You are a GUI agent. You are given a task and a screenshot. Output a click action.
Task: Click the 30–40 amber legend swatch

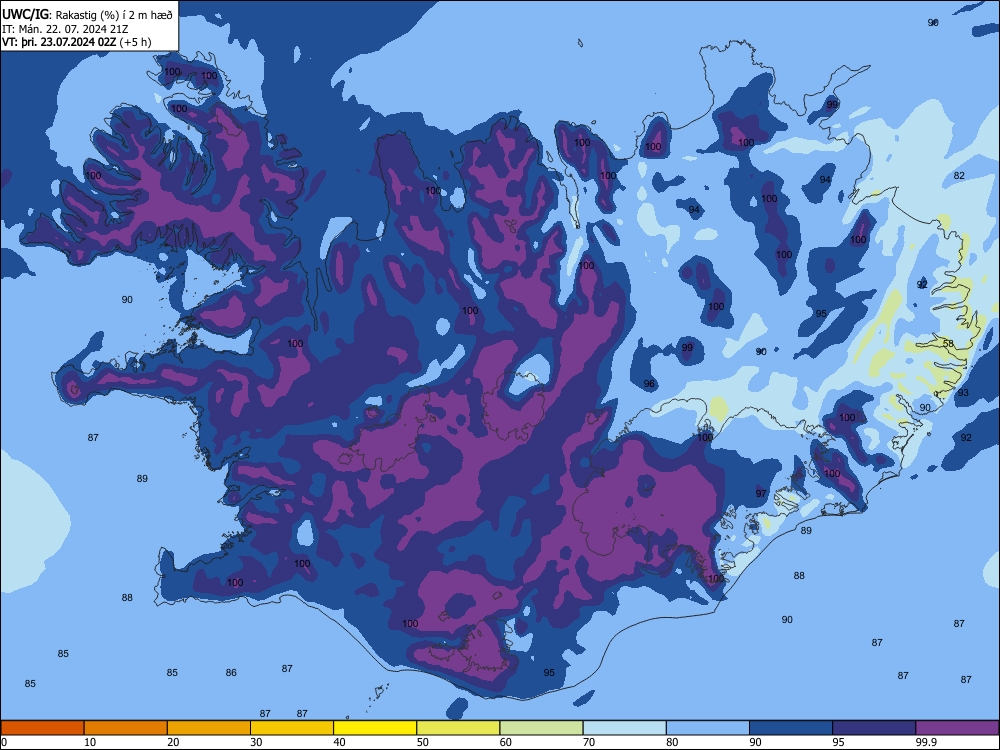point(292,728)
